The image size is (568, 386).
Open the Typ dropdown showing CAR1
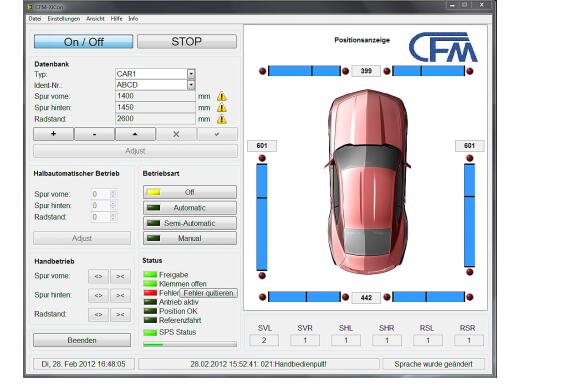191,74
